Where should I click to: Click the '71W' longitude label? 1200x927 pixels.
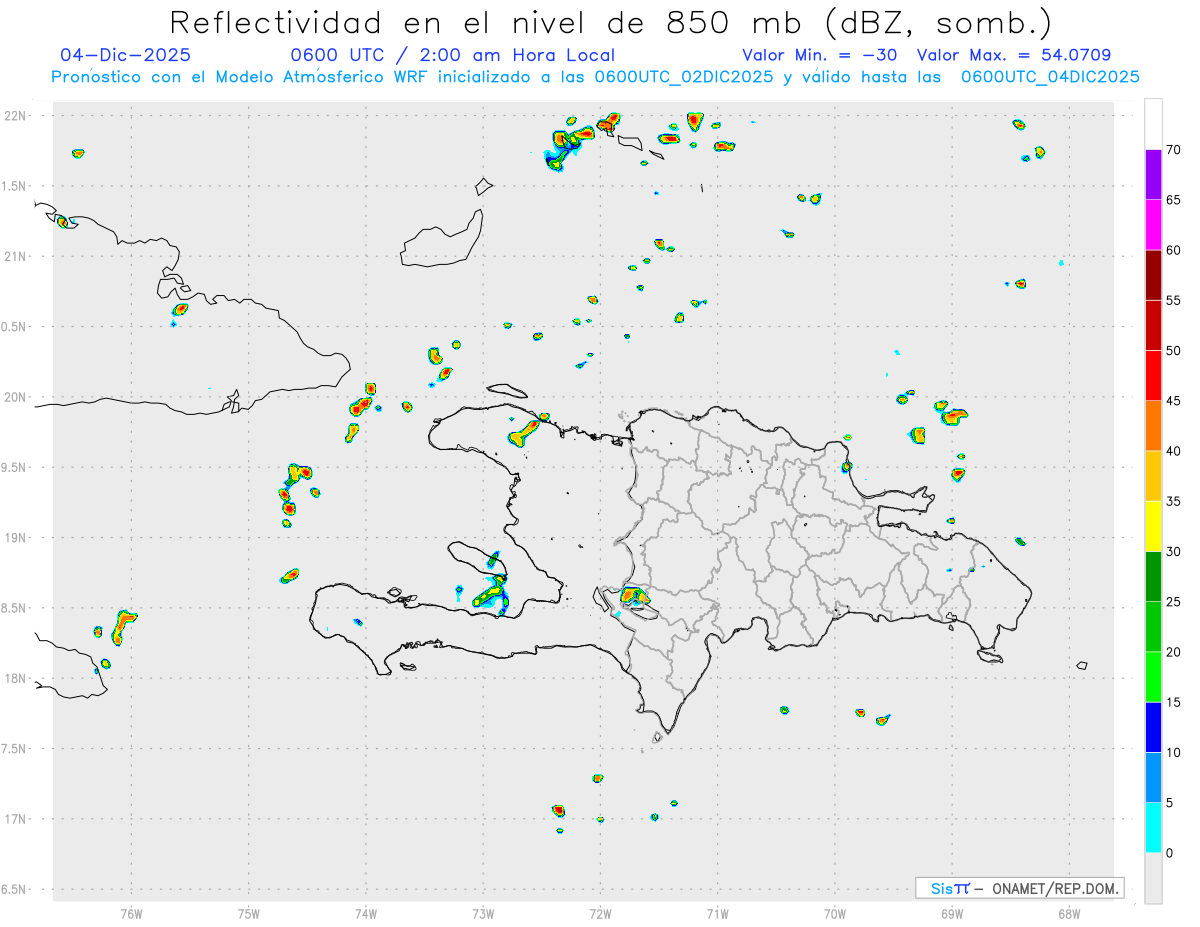pos(717,913)
